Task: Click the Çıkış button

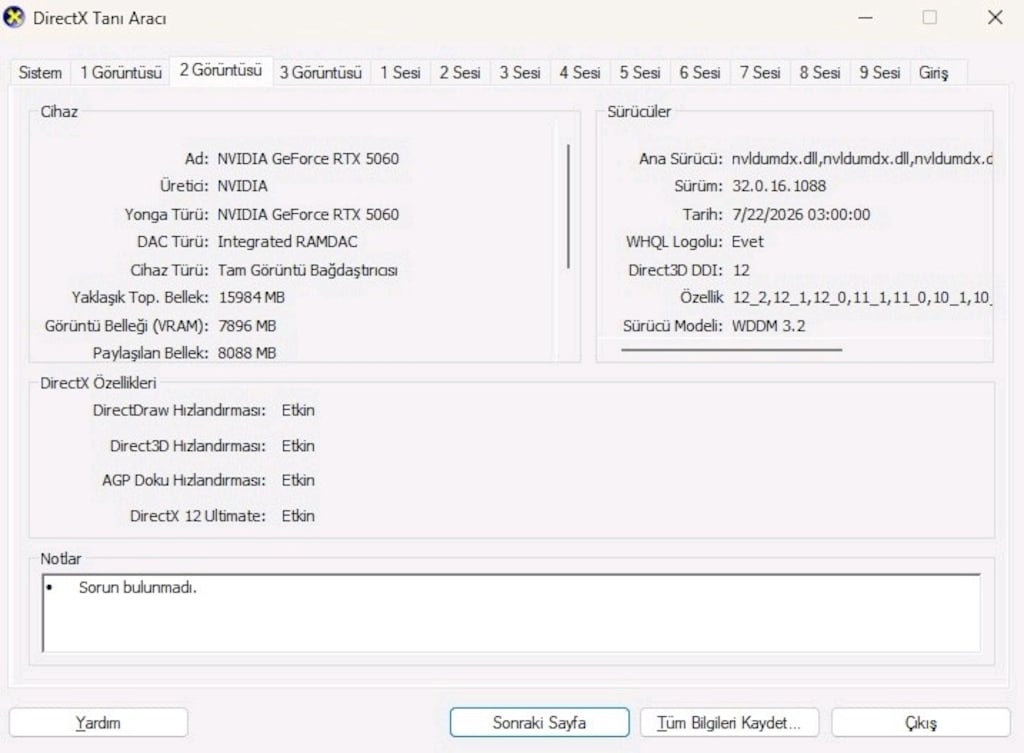Action: point(921,723)
